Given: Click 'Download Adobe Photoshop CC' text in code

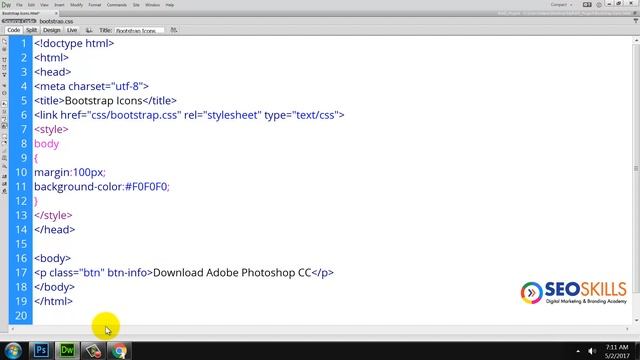Looking at the screenshot, I should coord(232,273).
